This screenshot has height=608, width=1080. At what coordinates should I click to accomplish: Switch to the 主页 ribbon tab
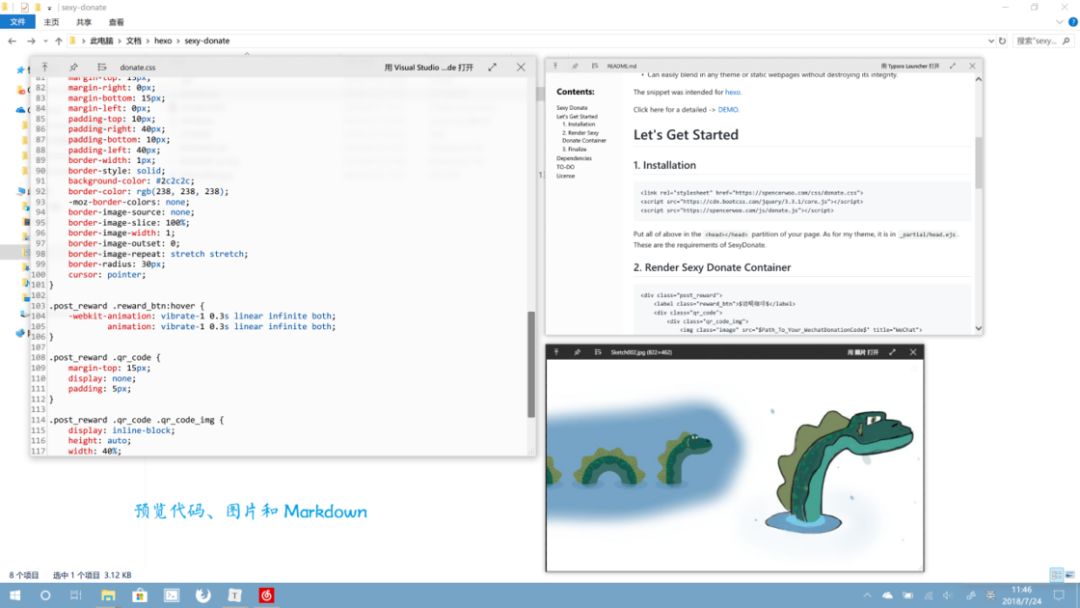pyautogui.click(x=52, y=22)
